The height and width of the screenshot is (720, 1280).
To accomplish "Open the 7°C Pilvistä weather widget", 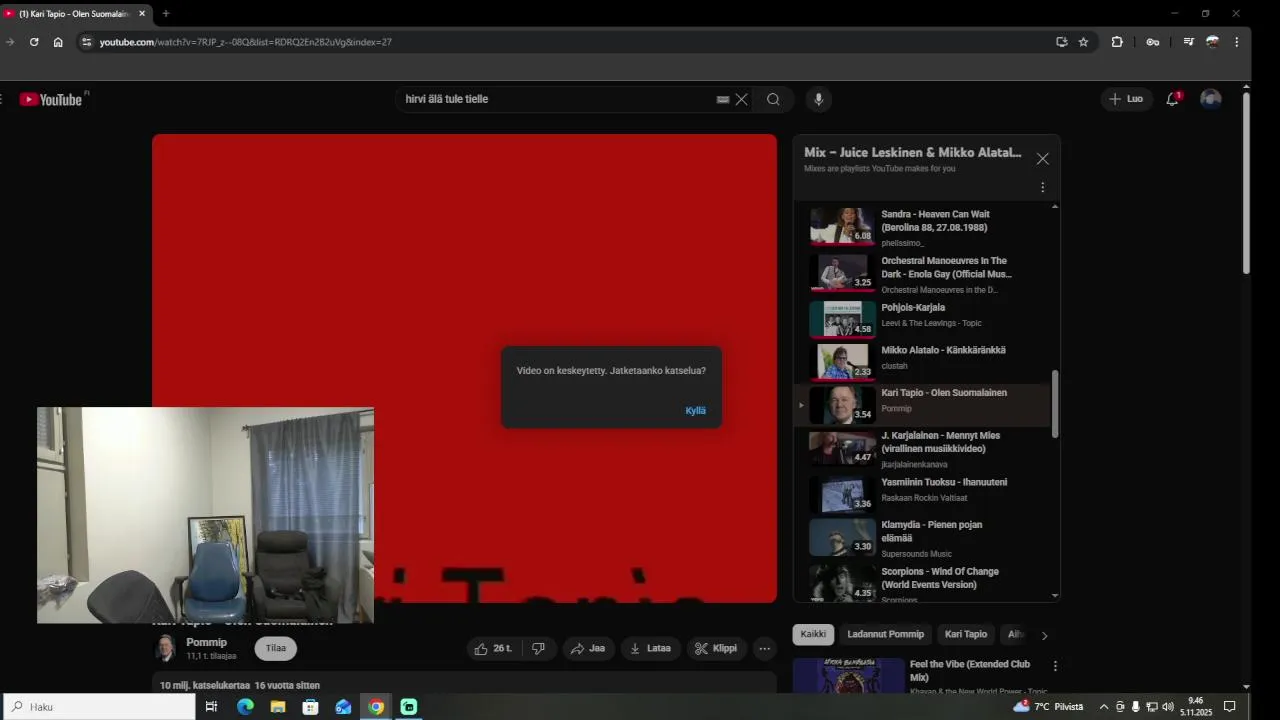I will tap(1048, 707).
